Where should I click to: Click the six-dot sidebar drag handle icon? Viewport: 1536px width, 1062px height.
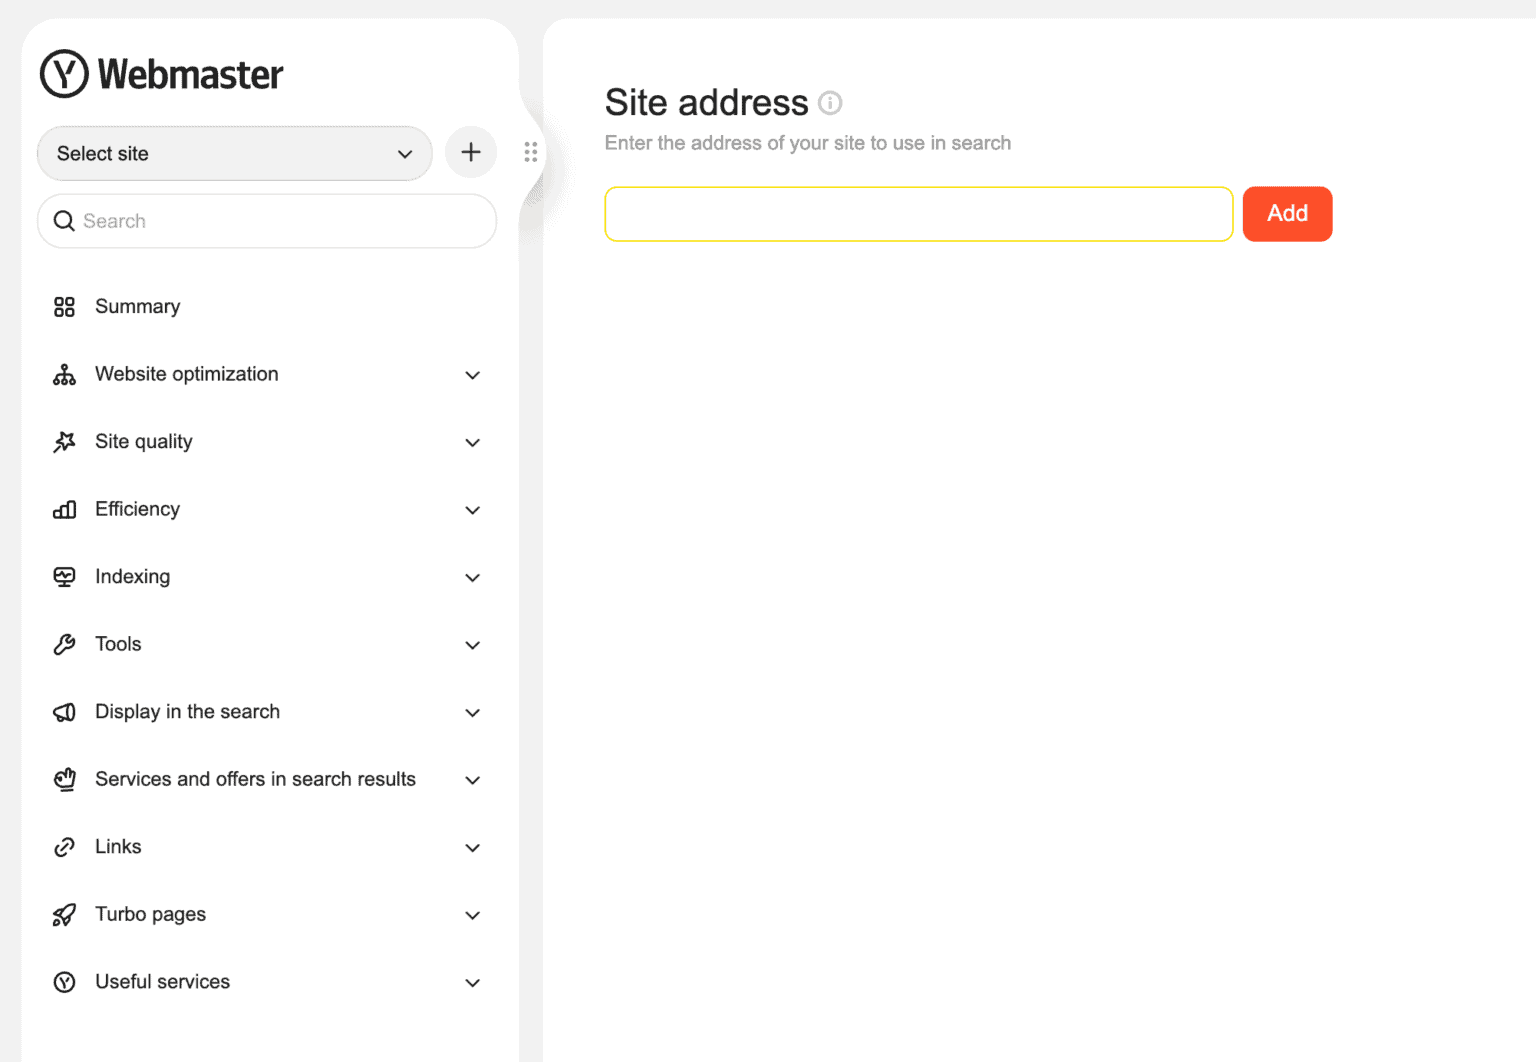point(531,152)
